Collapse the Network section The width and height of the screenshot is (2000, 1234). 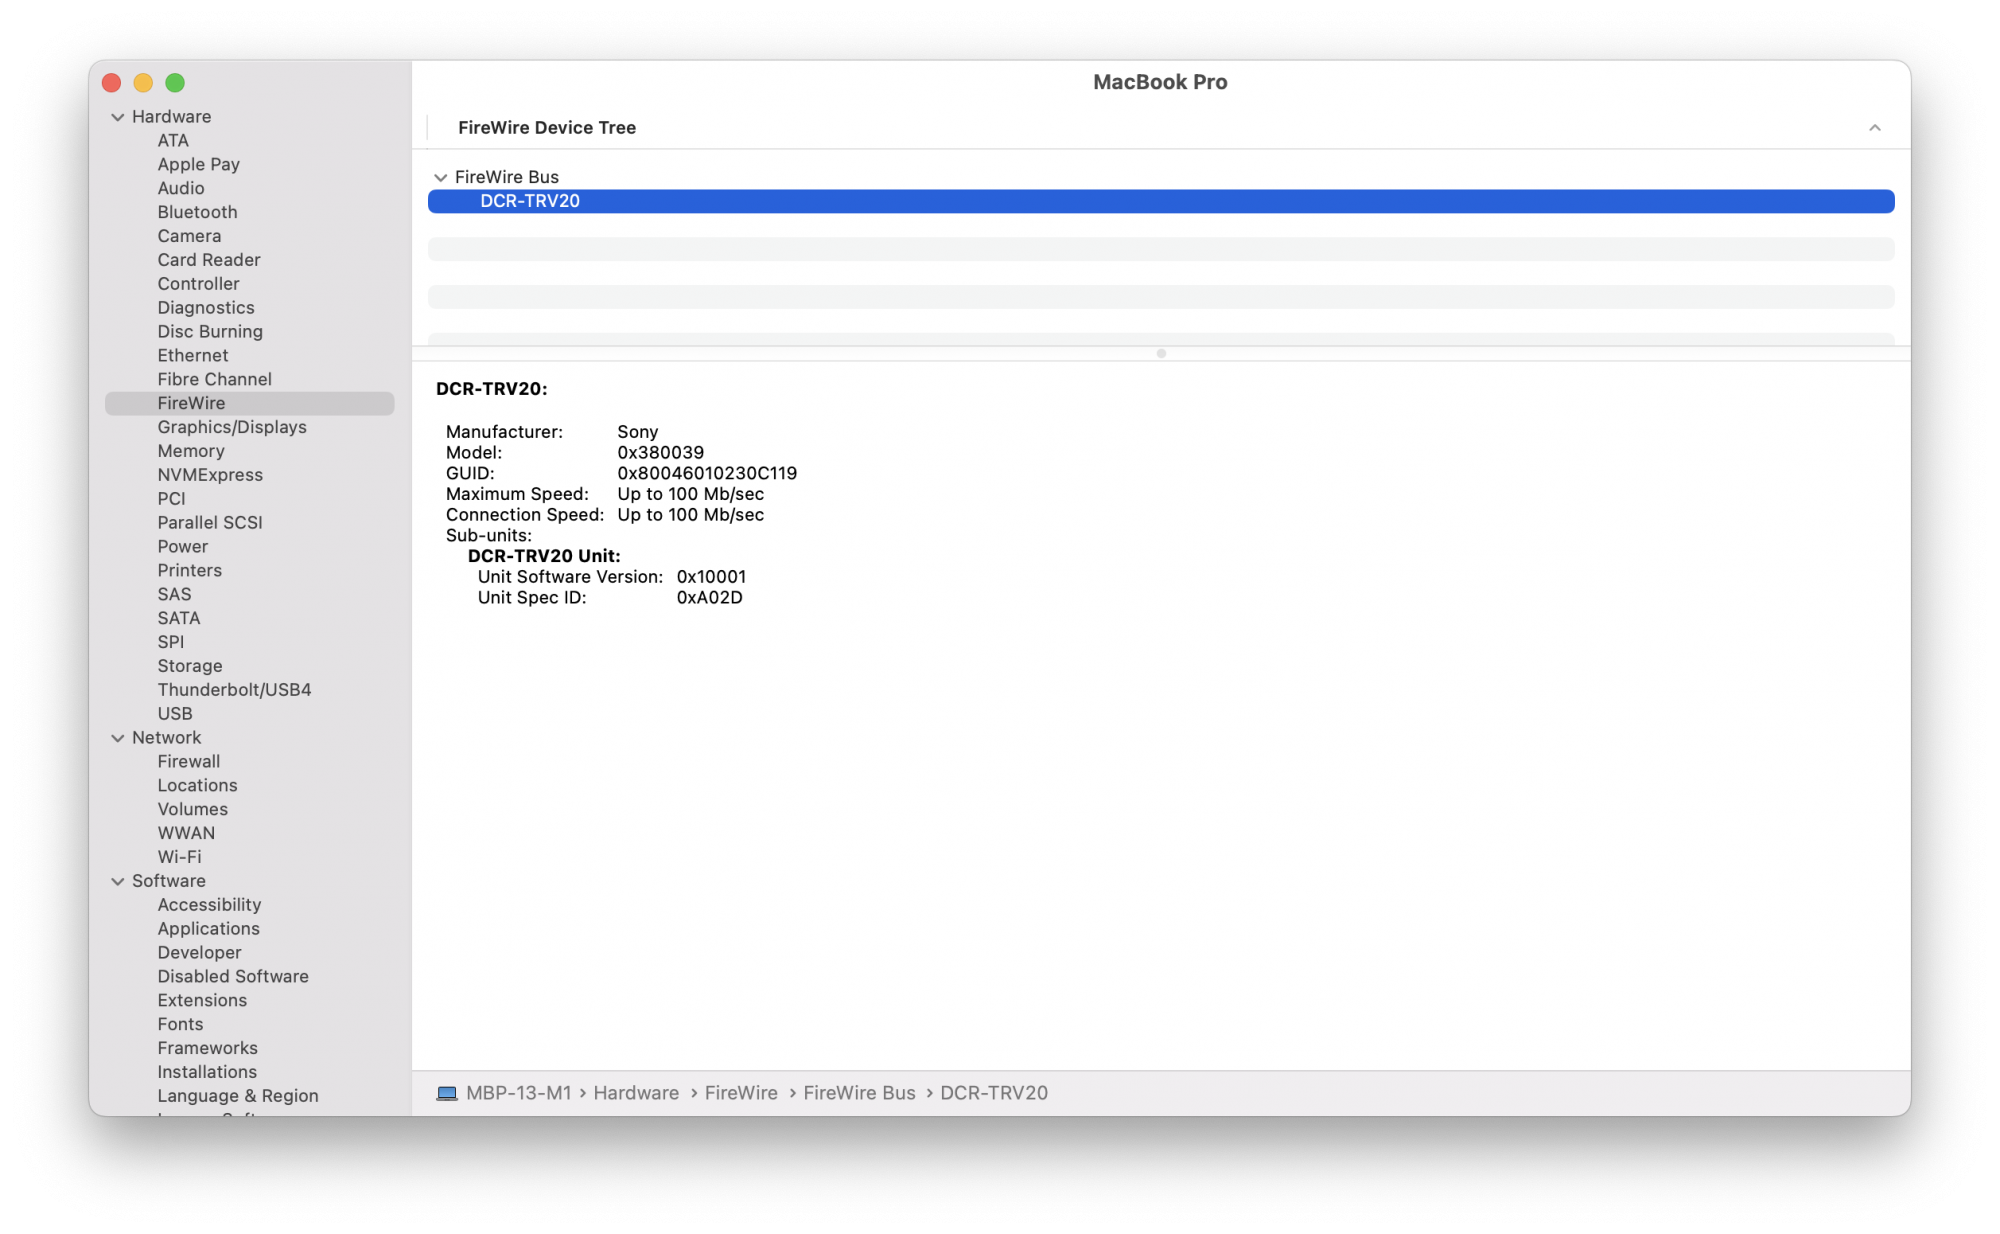120,737
